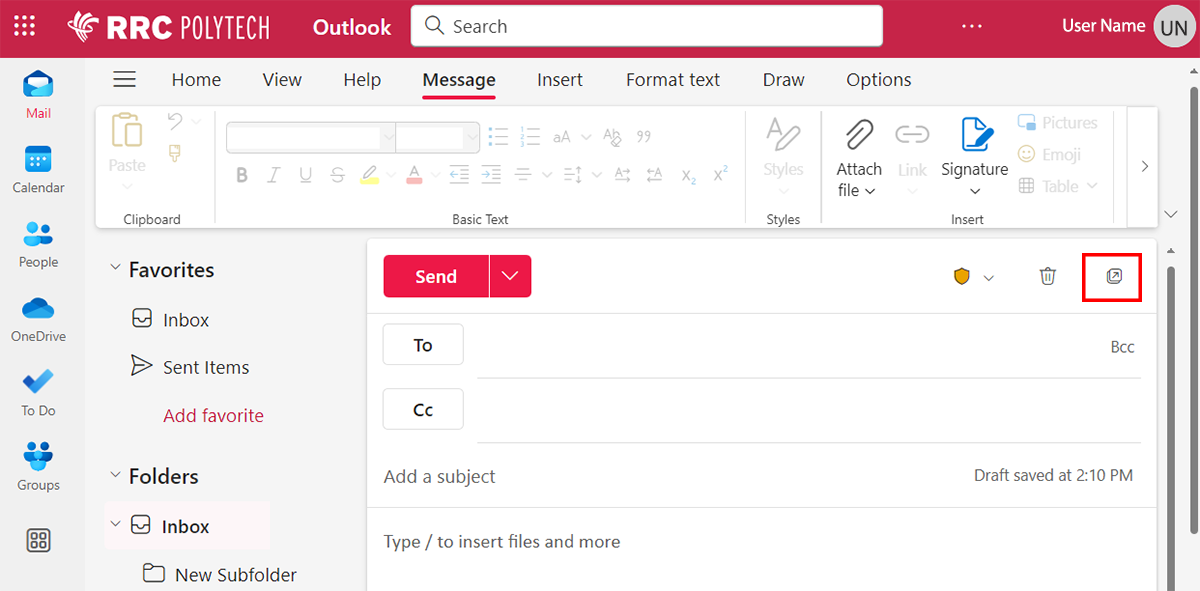Image resolution: width=1200 pixels, height=591 pixels.
Task: Expand the Signature dropdown
Action: (974, 191)
